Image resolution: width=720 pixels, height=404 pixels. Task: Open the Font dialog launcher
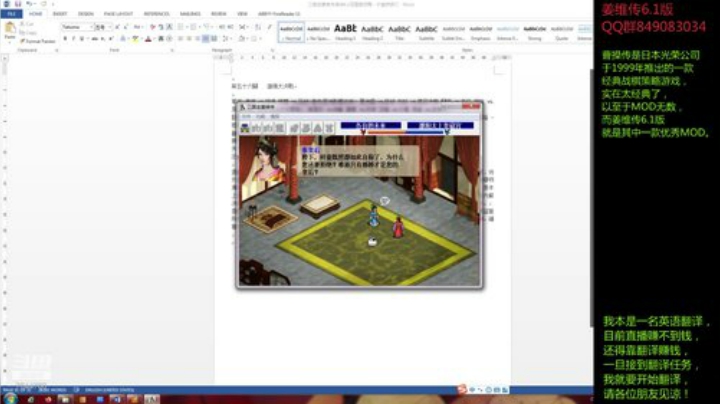tap(172, 50)
